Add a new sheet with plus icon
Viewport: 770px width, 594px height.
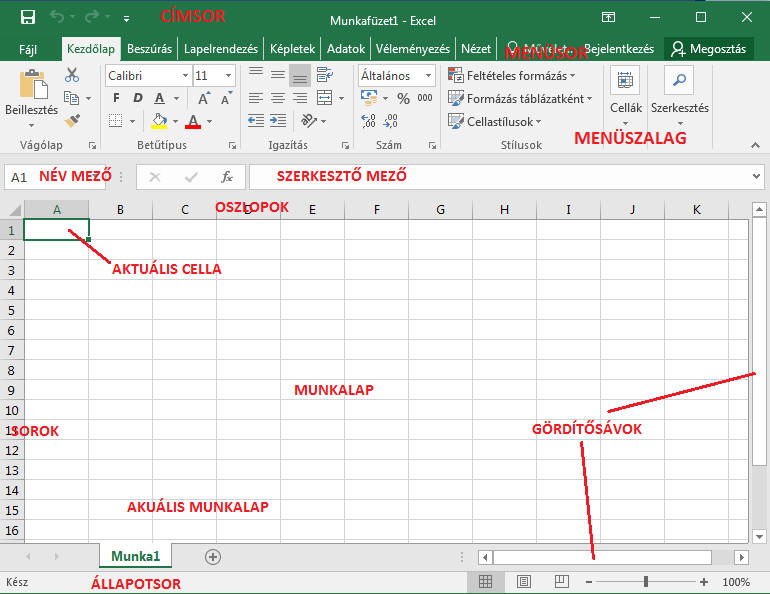212,557
